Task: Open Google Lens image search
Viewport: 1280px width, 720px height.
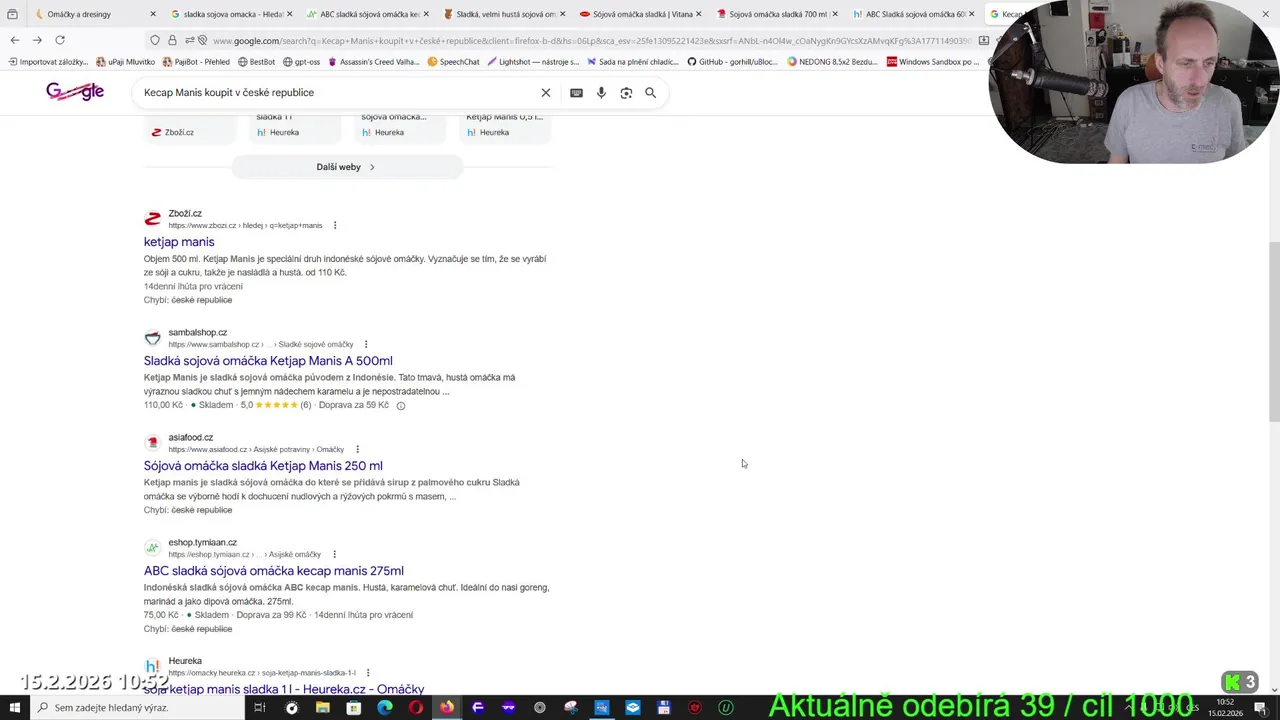Action: click(x=626, y=93)
